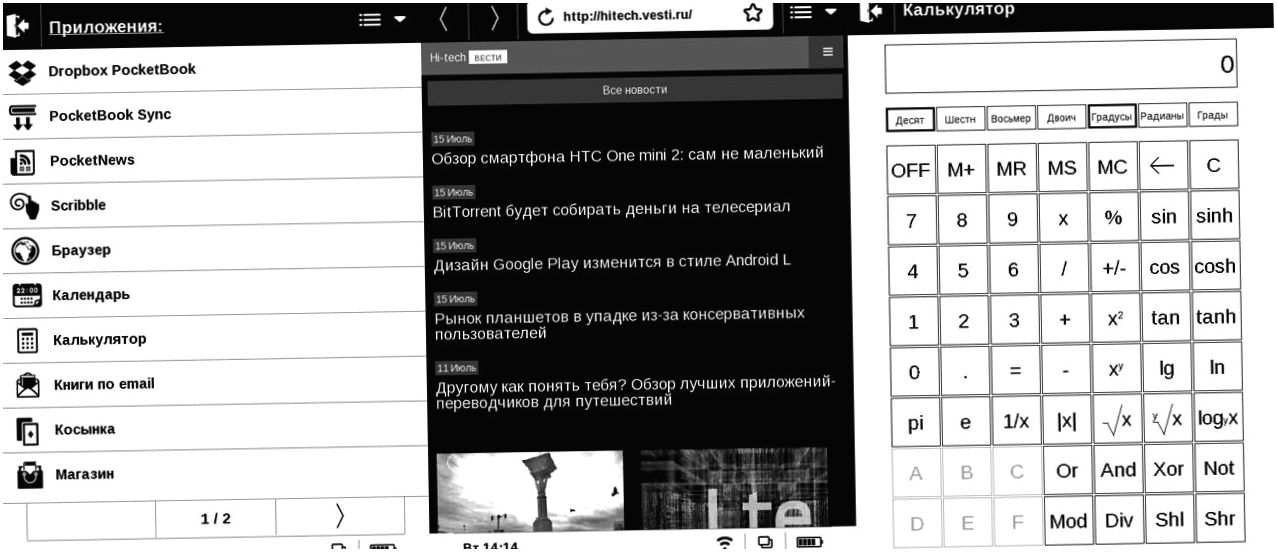Open the Календарь calendar icon

[26, 296]
